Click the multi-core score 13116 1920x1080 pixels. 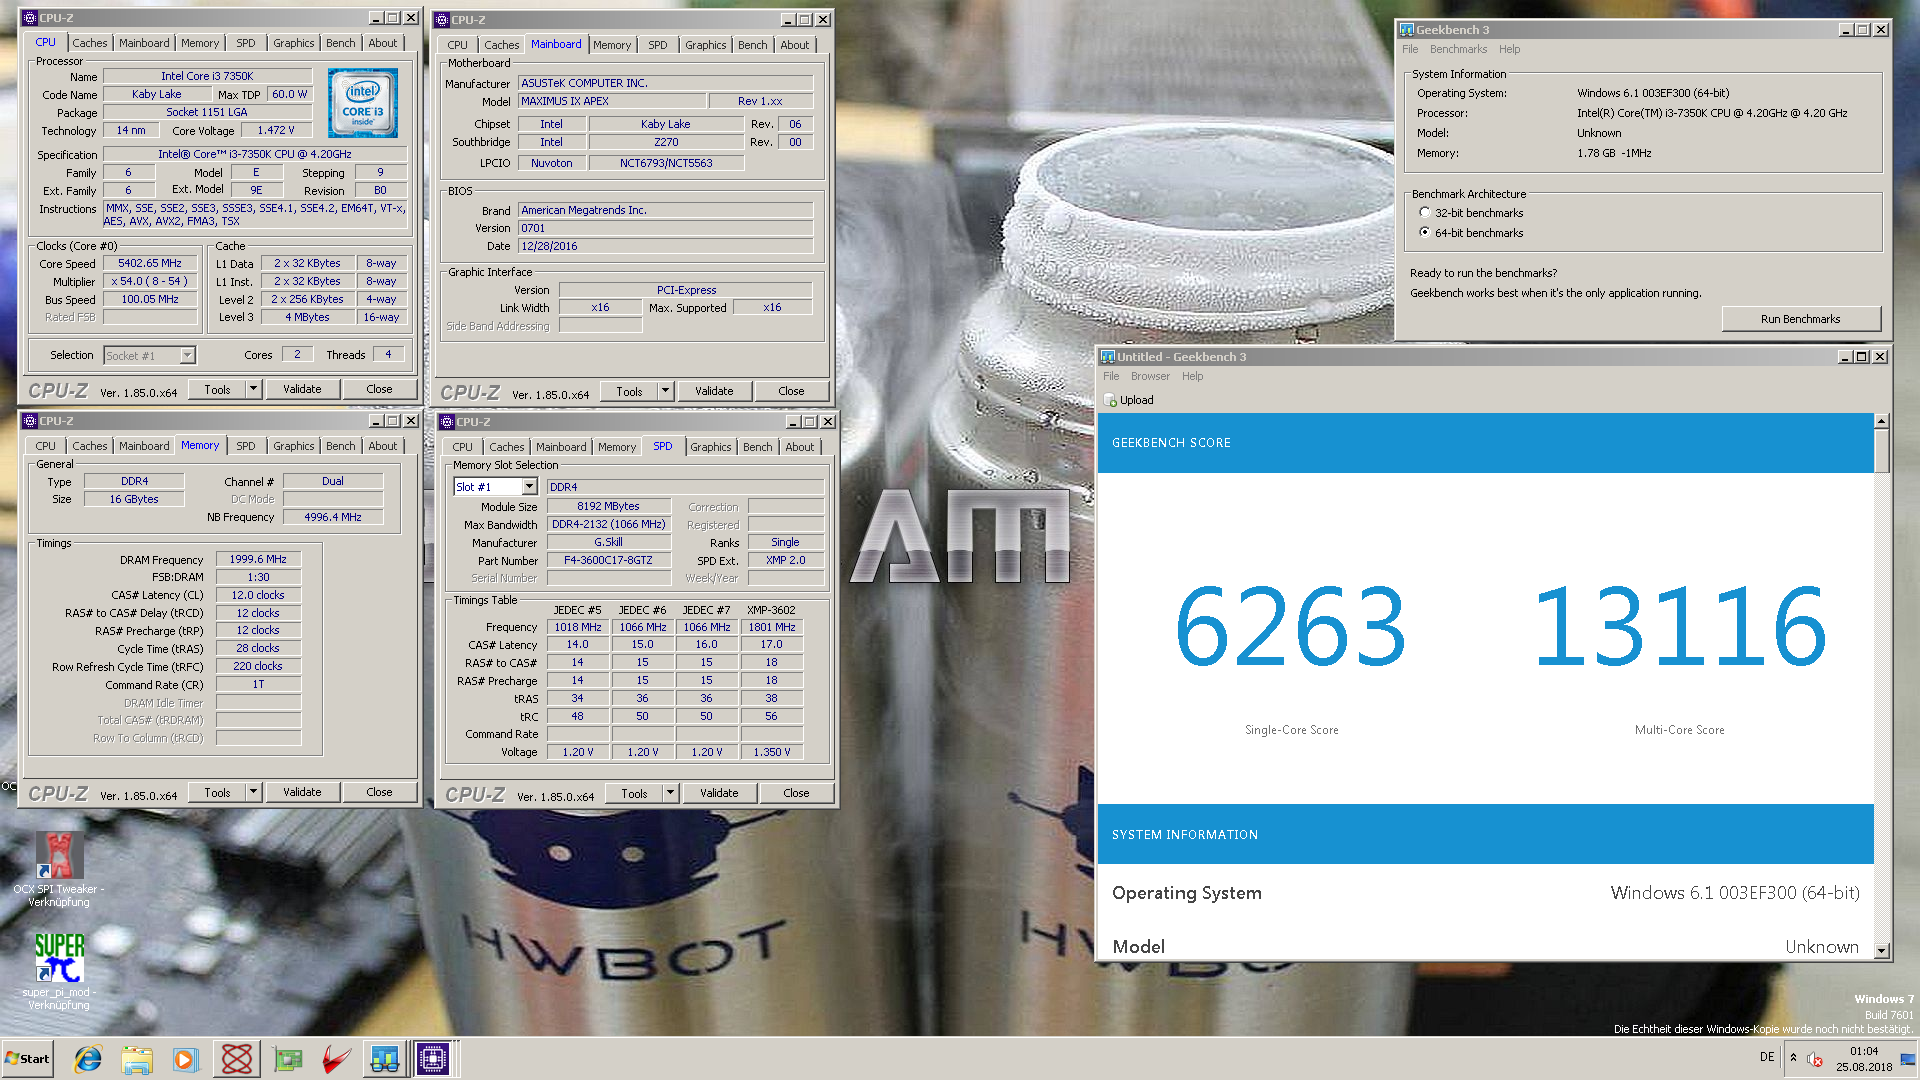[1680, 628]
